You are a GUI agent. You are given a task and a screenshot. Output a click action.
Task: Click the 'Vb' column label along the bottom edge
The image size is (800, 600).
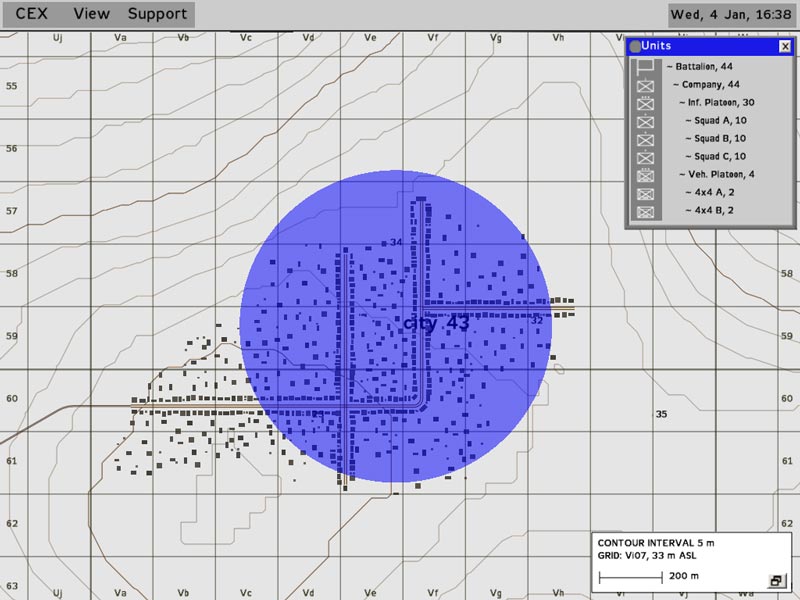click(x=183, y=593)
